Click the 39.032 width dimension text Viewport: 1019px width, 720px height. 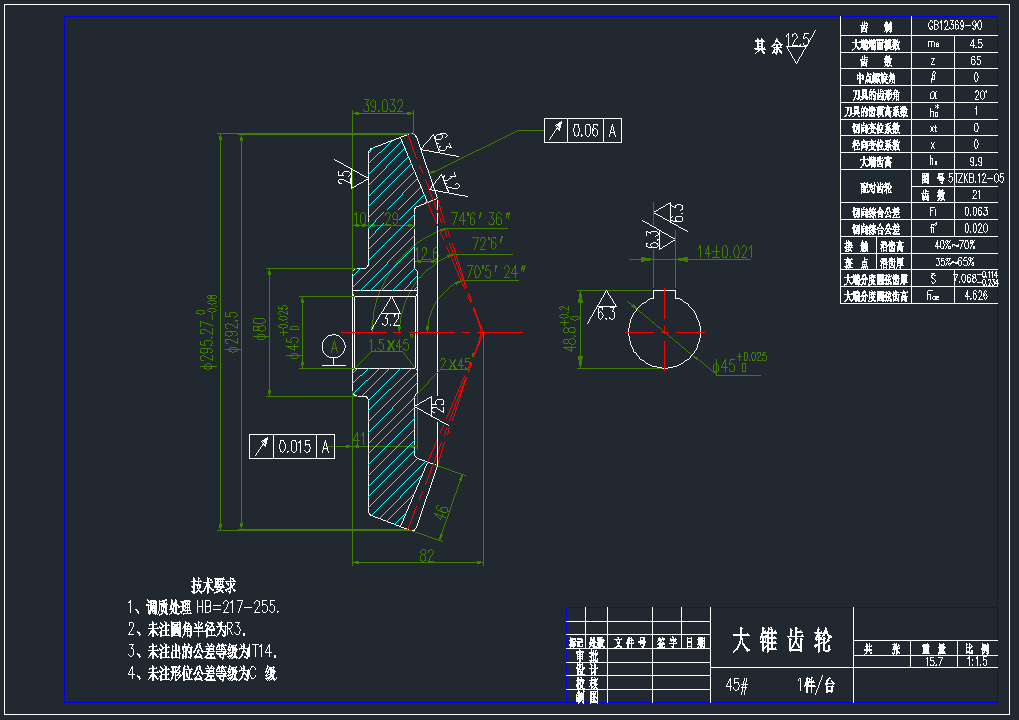pos(383,106)
